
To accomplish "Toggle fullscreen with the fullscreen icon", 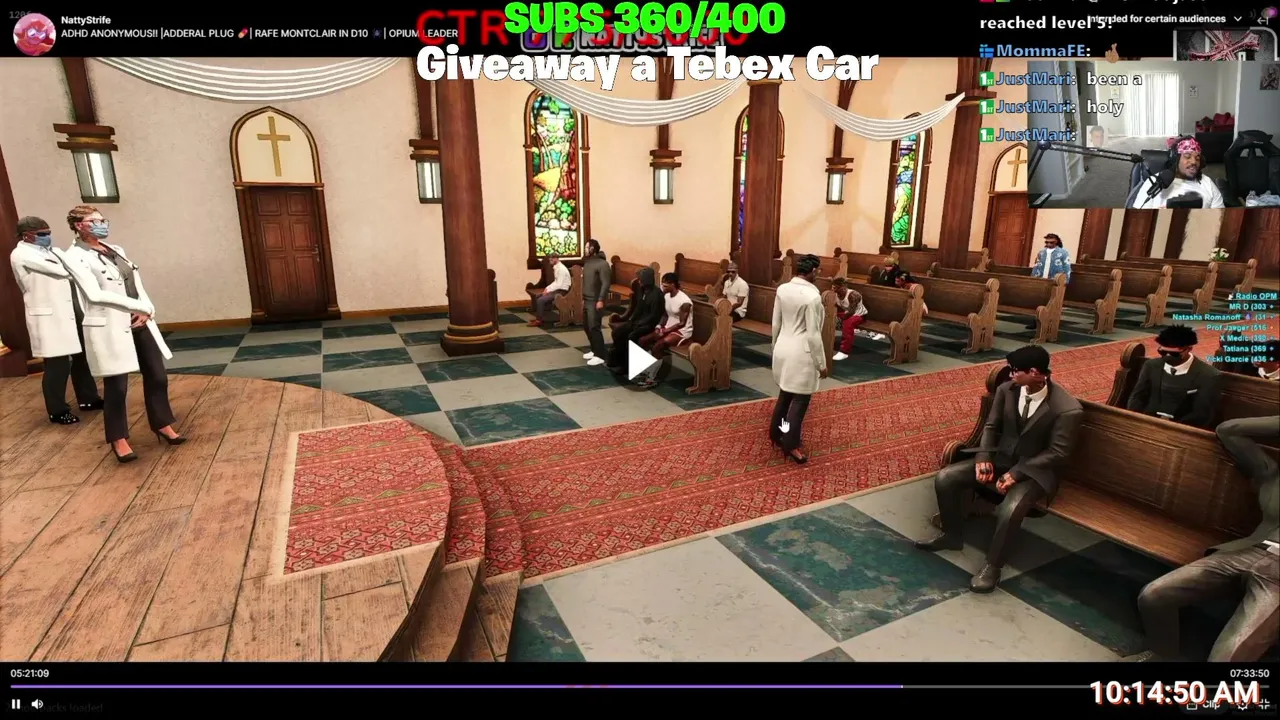I will point(1262,704).
